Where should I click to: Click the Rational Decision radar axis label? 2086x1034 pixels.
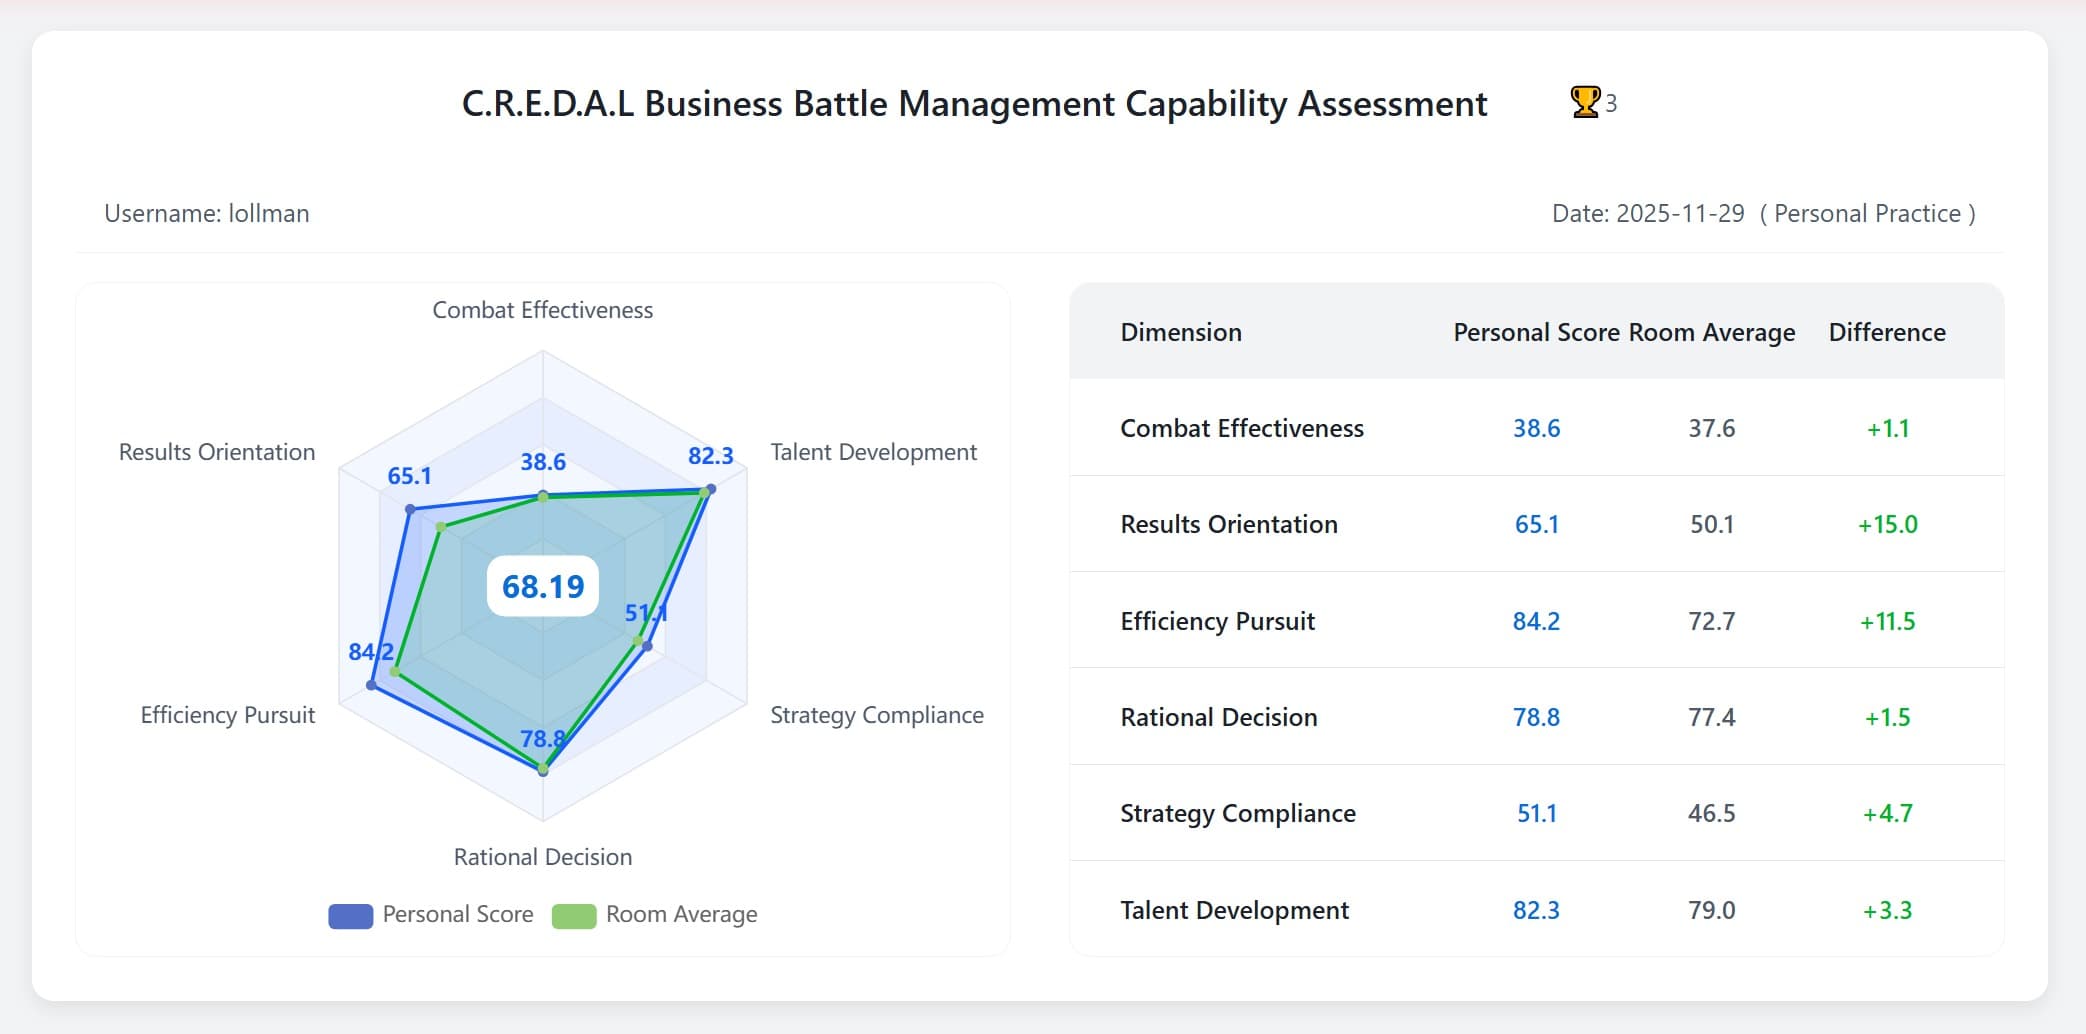pyautogui.click(x=543, y=857)
